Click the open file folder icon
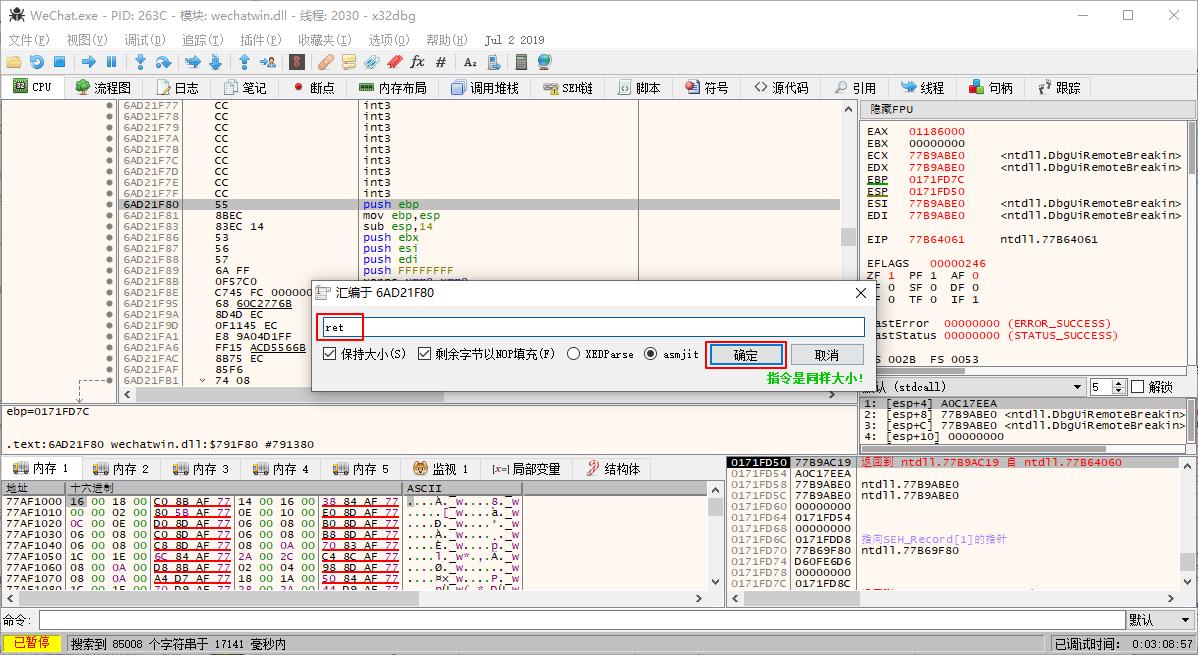 click(13, 62)
